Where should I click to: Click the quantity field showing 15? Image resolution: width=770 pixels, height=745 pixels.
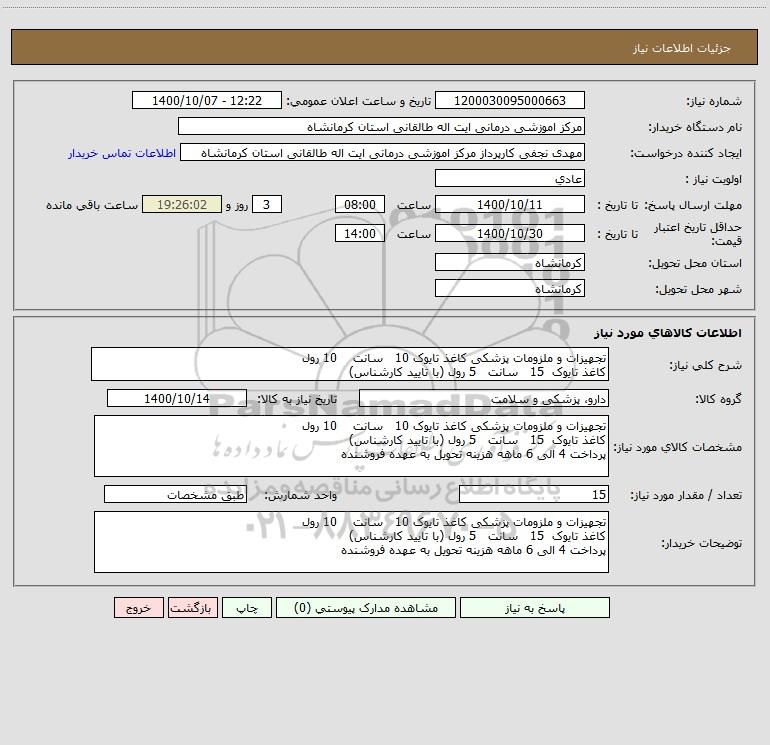point(534,495)
